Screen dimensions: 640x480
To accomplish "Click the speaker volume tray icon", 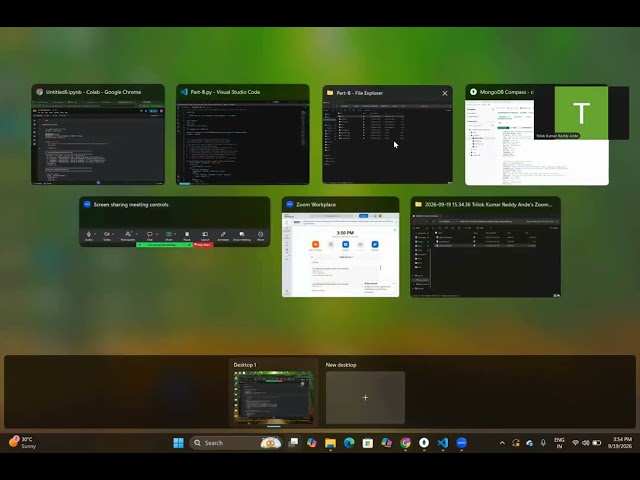I will point(586,443).
